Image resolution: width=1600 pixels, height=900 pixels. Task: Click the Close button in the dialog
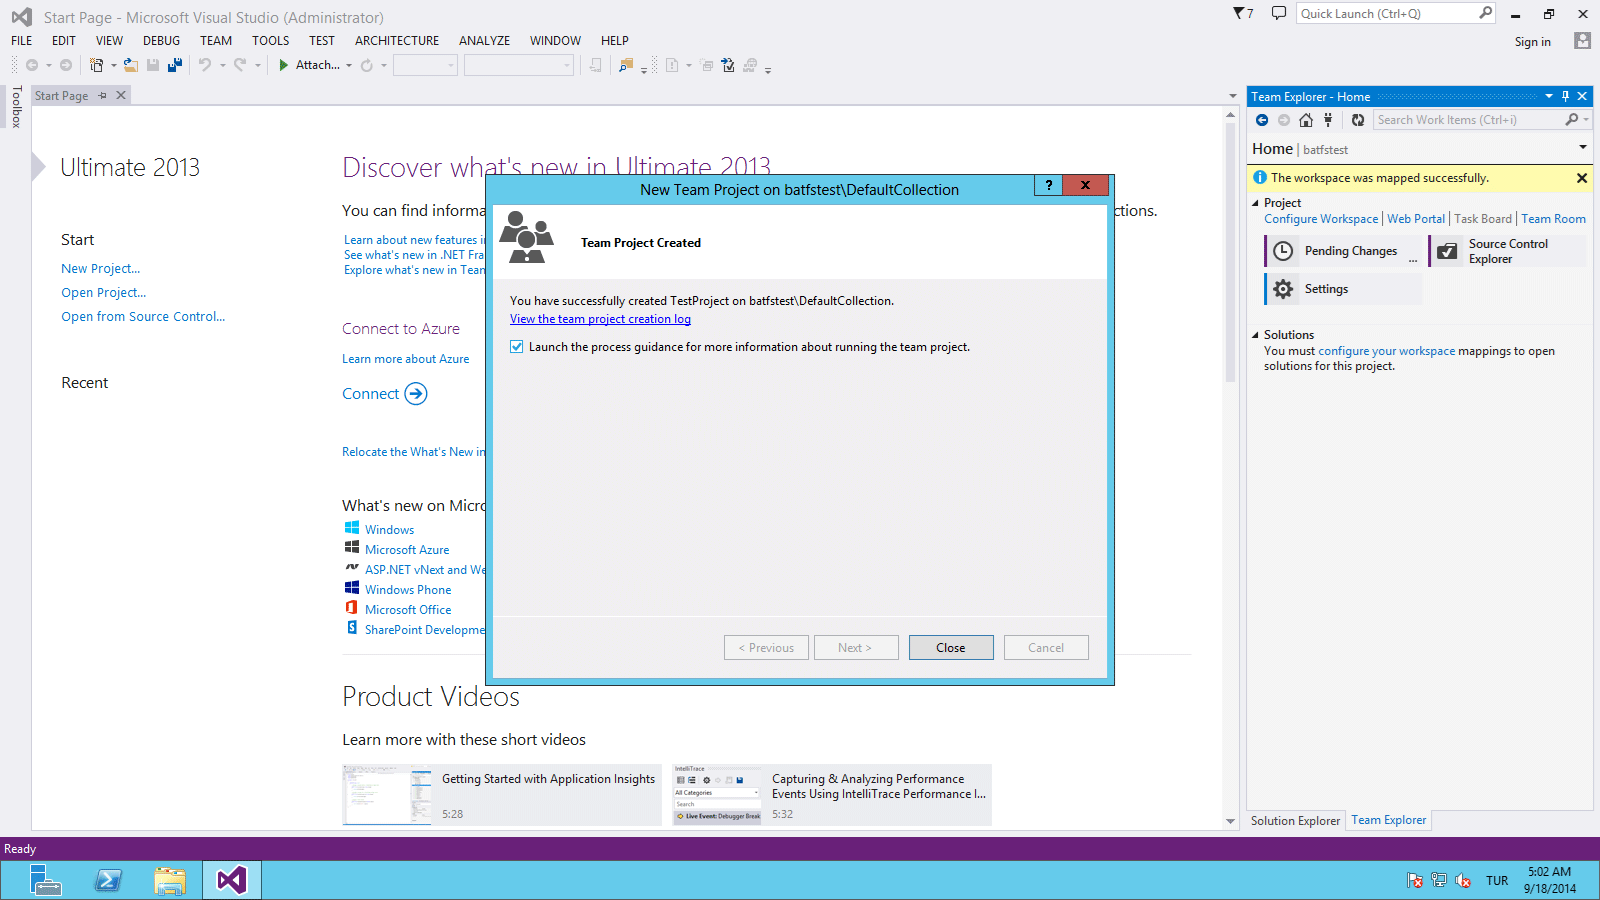pos(950,648)
